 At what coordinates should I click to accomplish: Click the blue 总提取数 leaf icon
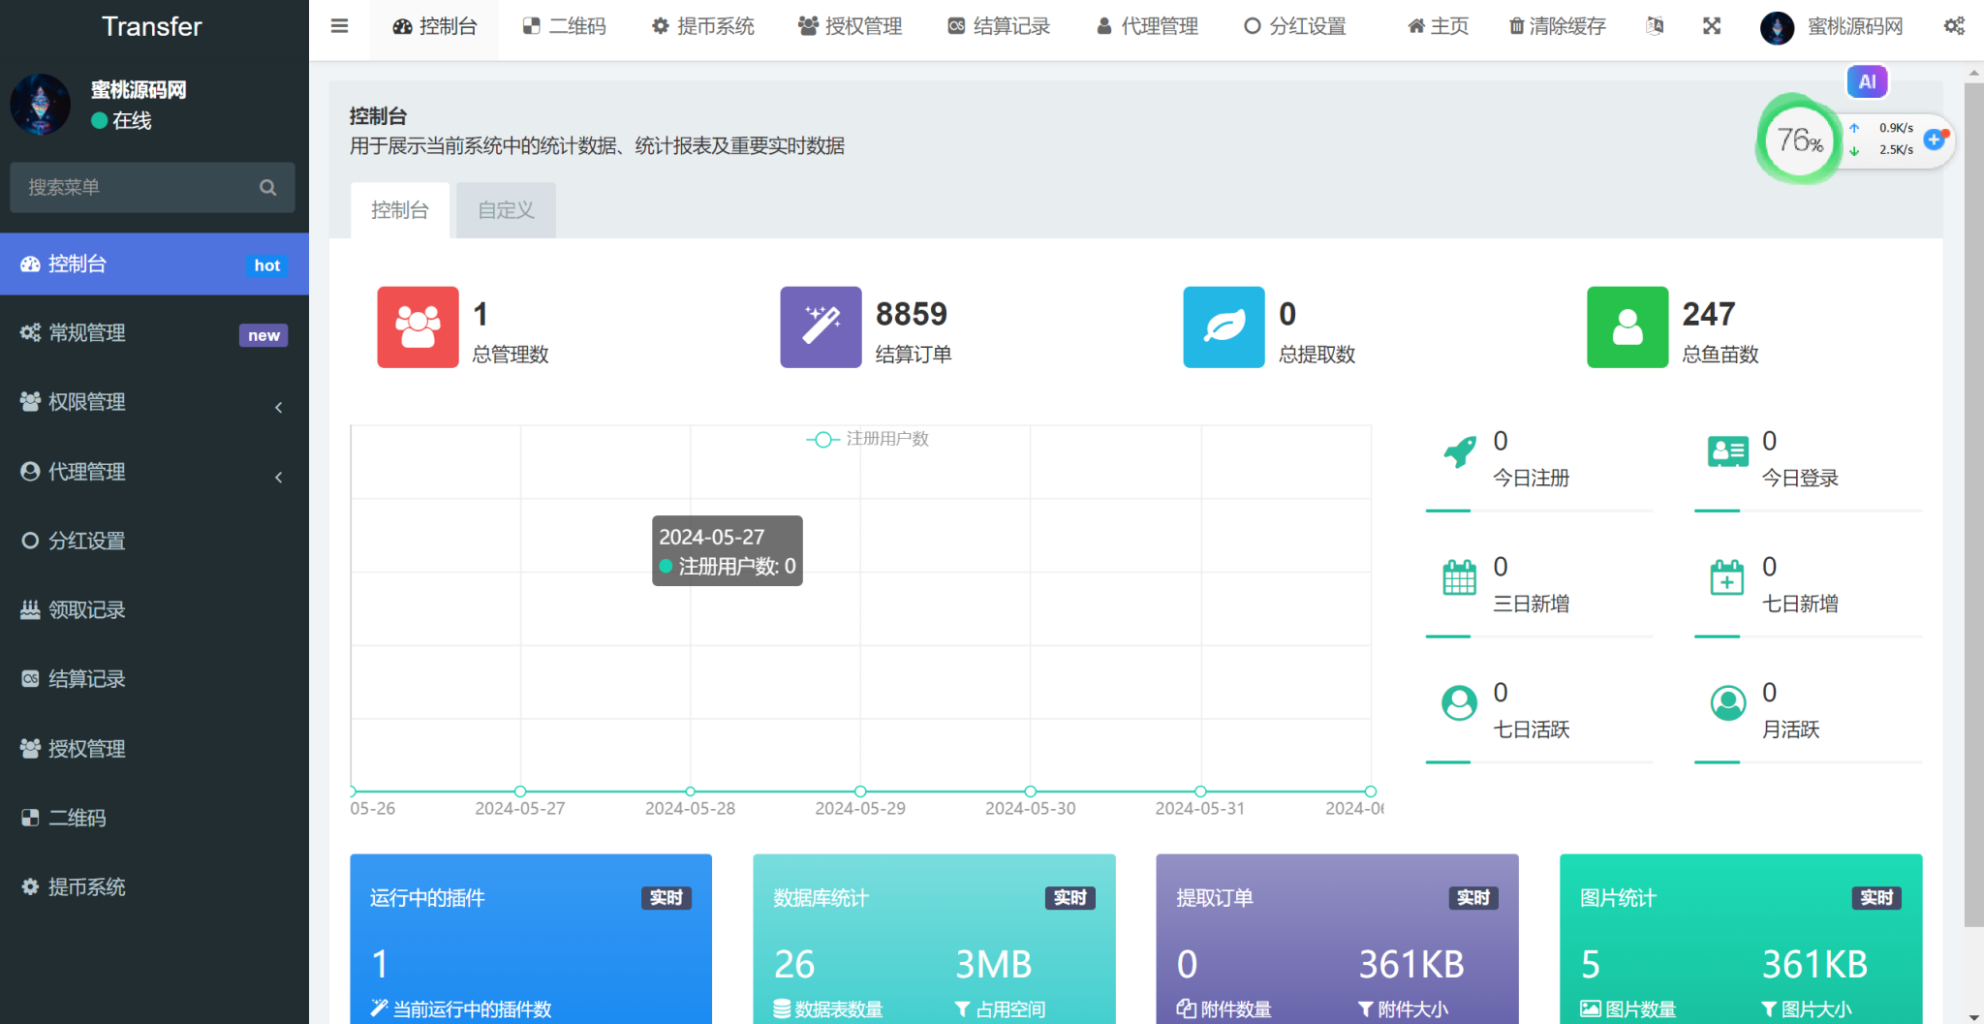pyautogui.click(x=1223, y=327)
